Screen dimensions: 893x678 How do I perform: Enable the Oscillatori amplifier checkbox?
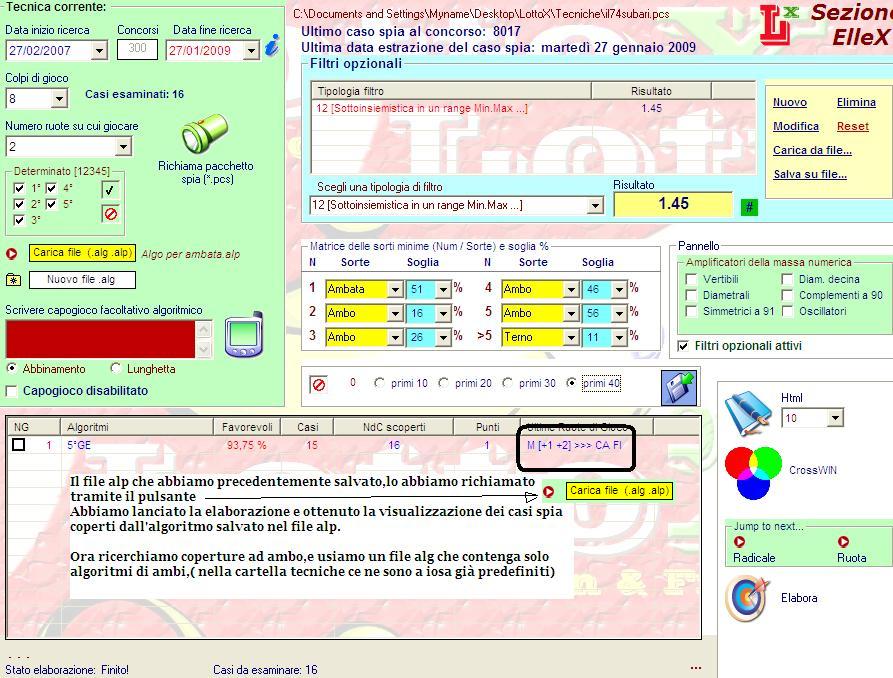coord(787,311)
